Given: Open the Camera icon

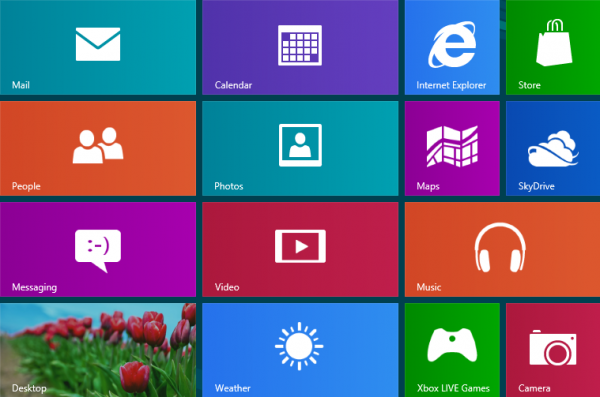Looking at the screenshot, I should (x=553, y=348).
